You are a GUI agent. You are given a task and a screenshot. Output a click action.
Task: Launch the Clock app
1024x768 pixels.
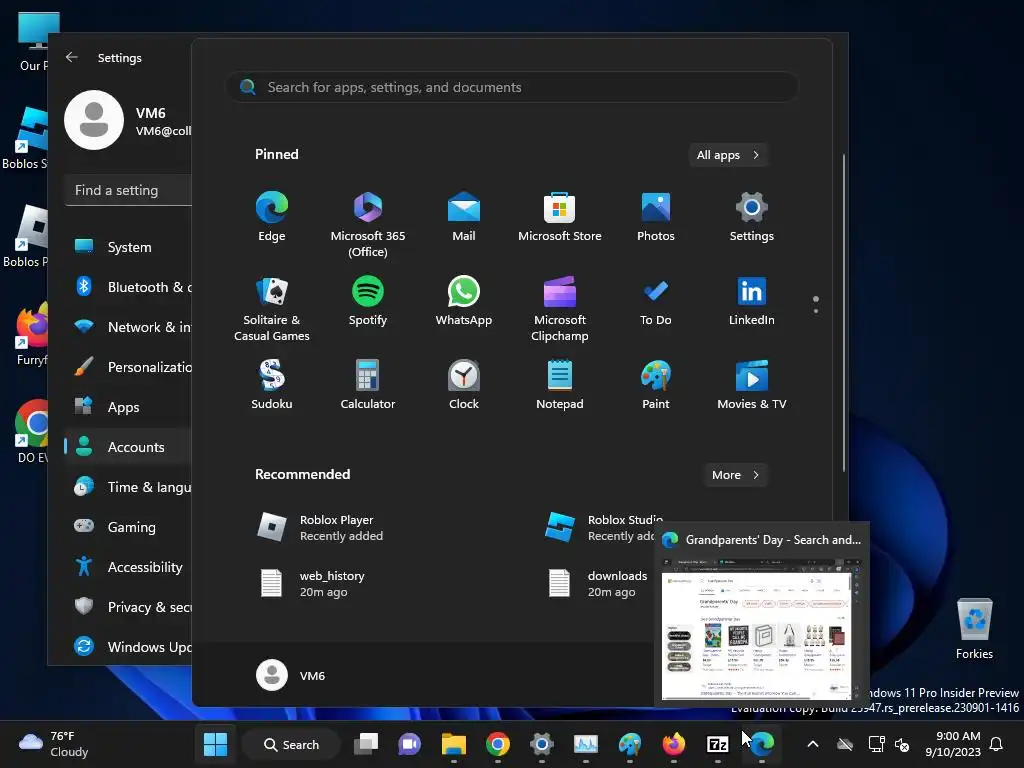(x=464, y=385)
